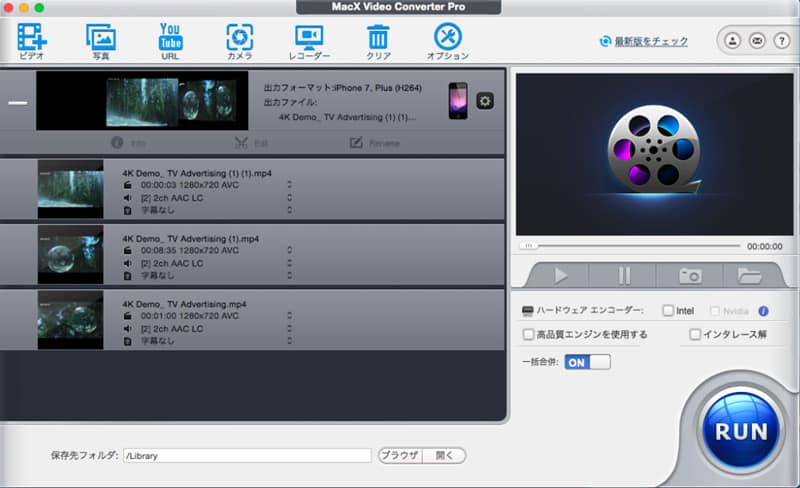Collapse the merged item with minus button
Screen dimensions: 800x488
coord(18,103)
